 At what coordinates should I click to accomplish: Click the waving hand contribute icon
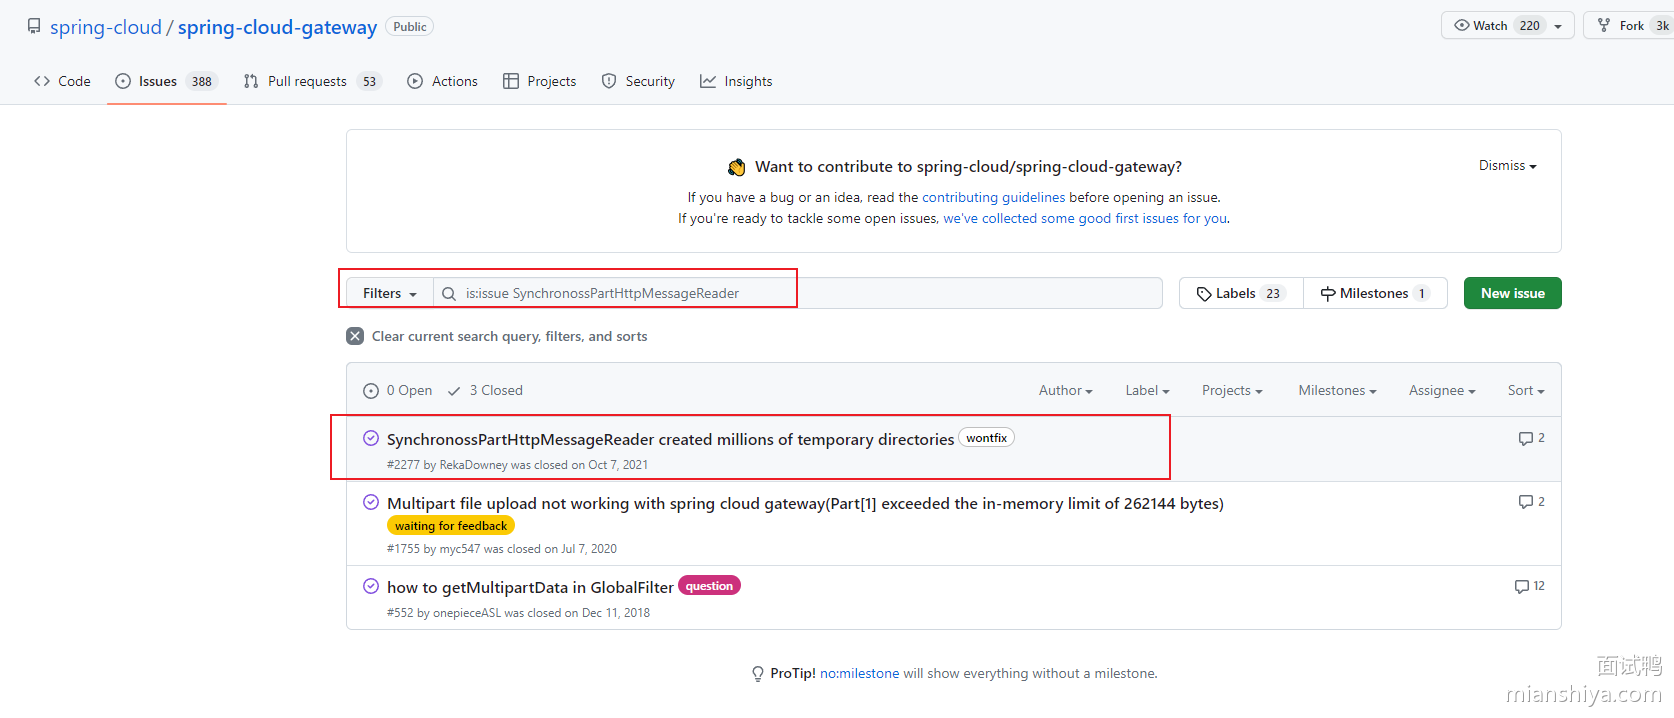pos(737,167)
